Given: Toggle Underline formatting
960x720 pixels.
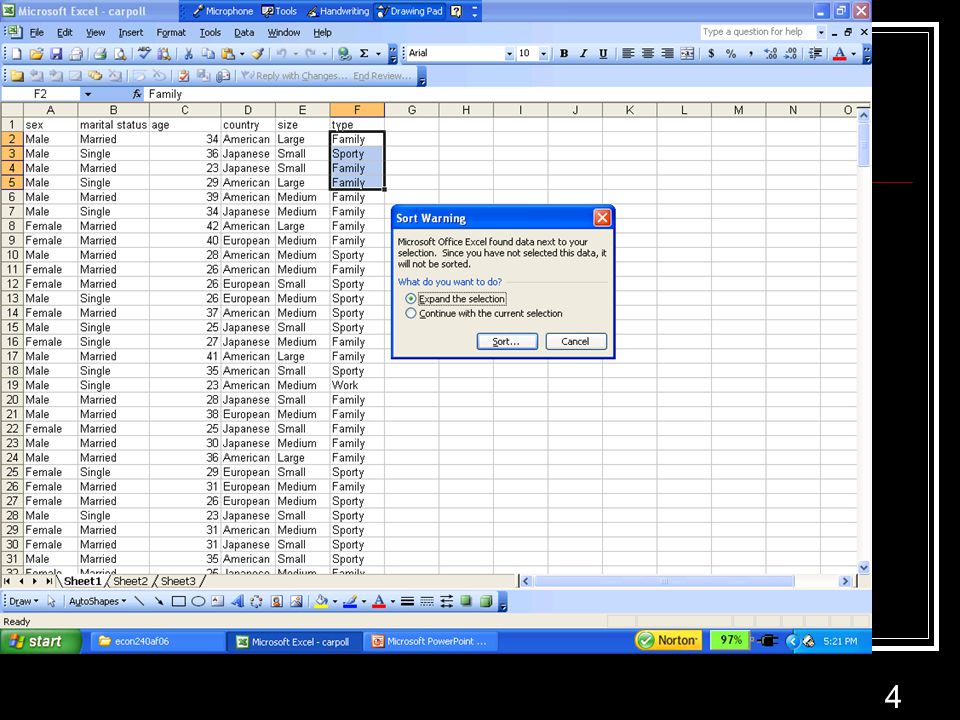Looking at the screenshot, I should tap(603, 54).
